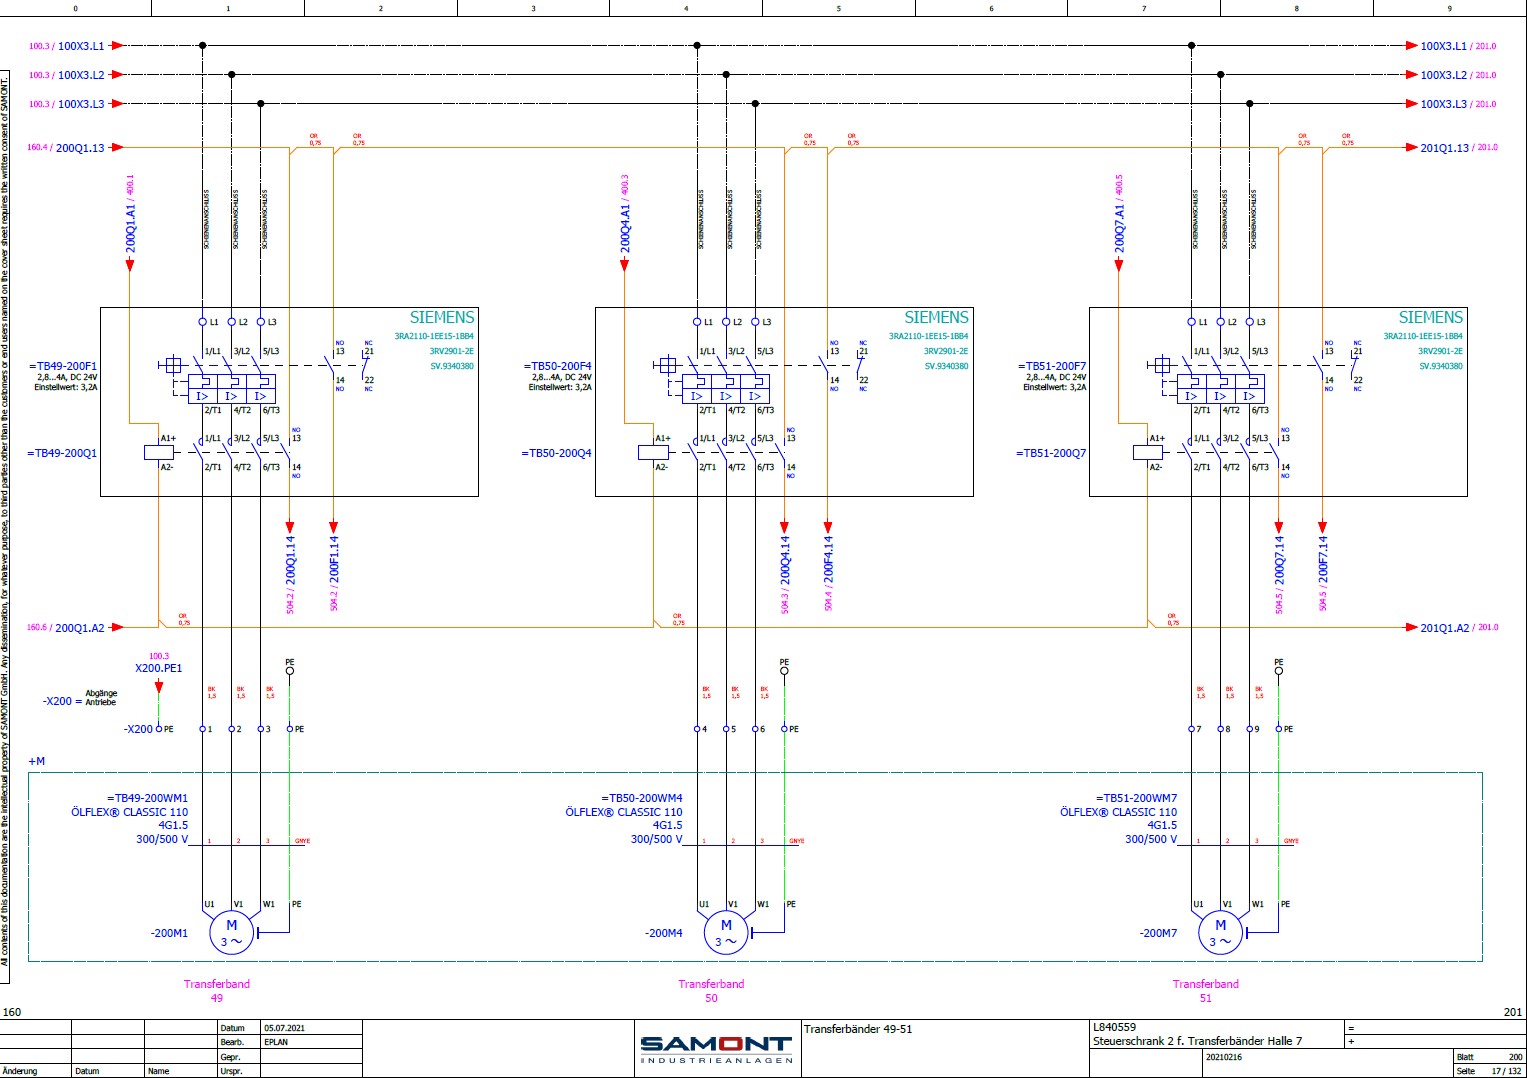Image resolution: width=1527 pixels, height=1078 pixels.
Task: Select the contactor coil of =TB51-200Q7
Action: click(x=1148, y=452)
